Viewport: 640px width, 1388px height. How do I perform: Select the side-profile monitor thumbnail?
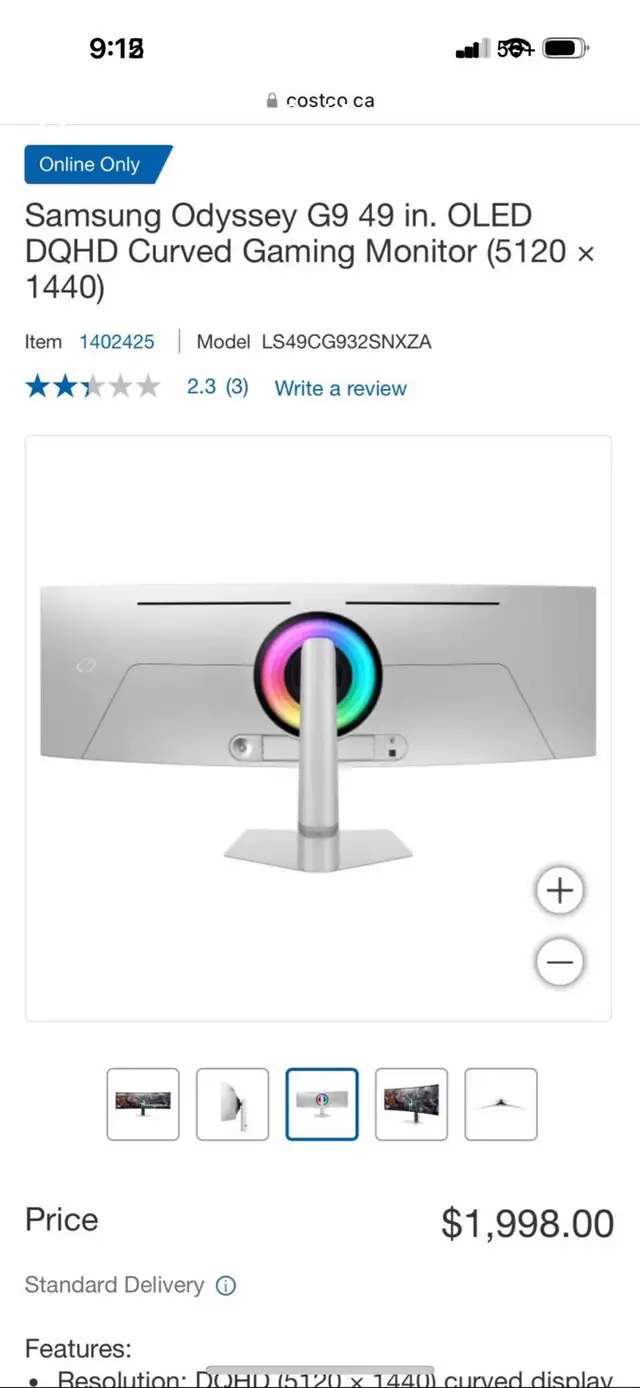[232, 1104]
